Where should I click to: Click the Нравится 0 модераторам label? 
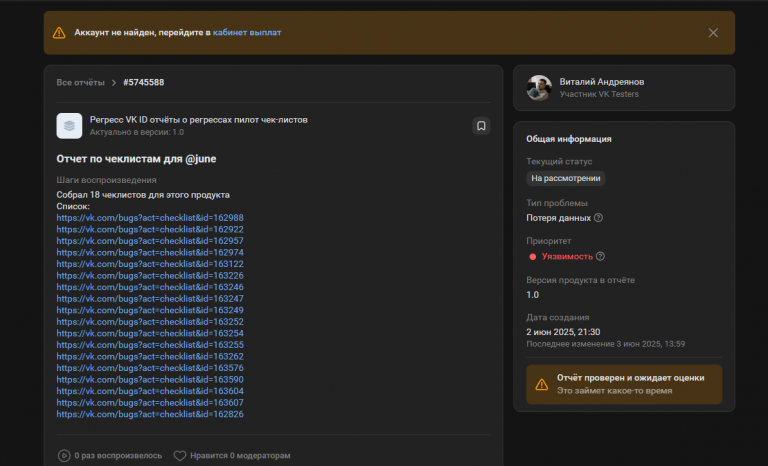tap(240, 456)
